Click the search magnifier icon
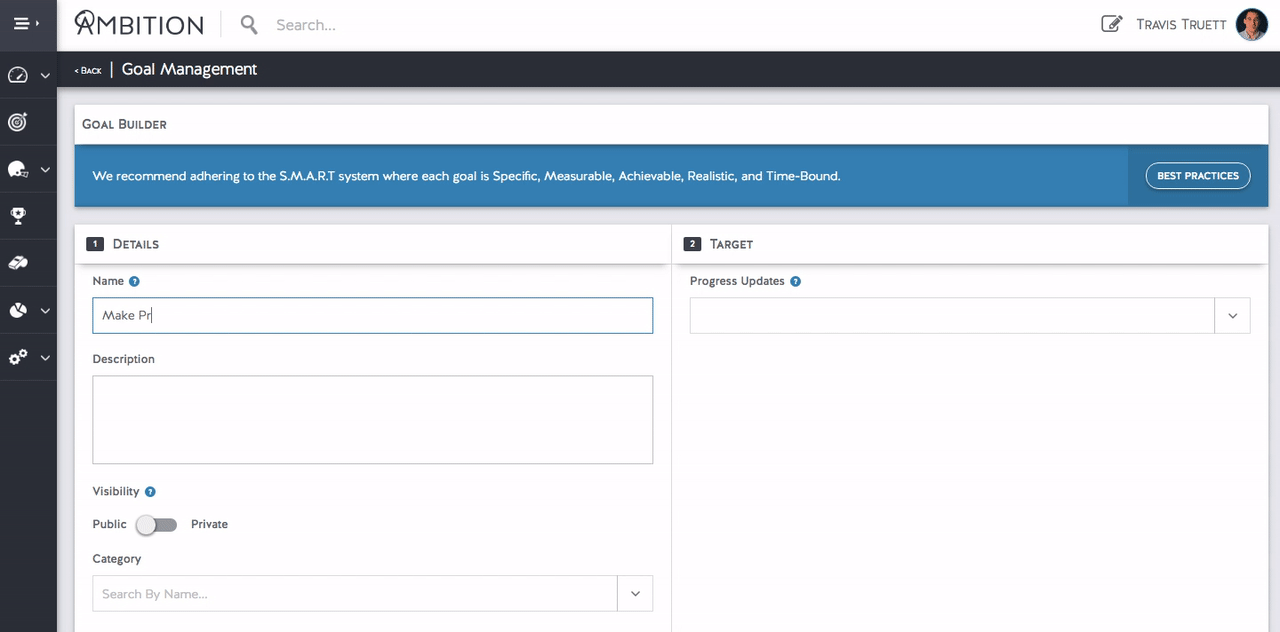Viewport: 1280px width, 632px height. (x=249, y=24)
